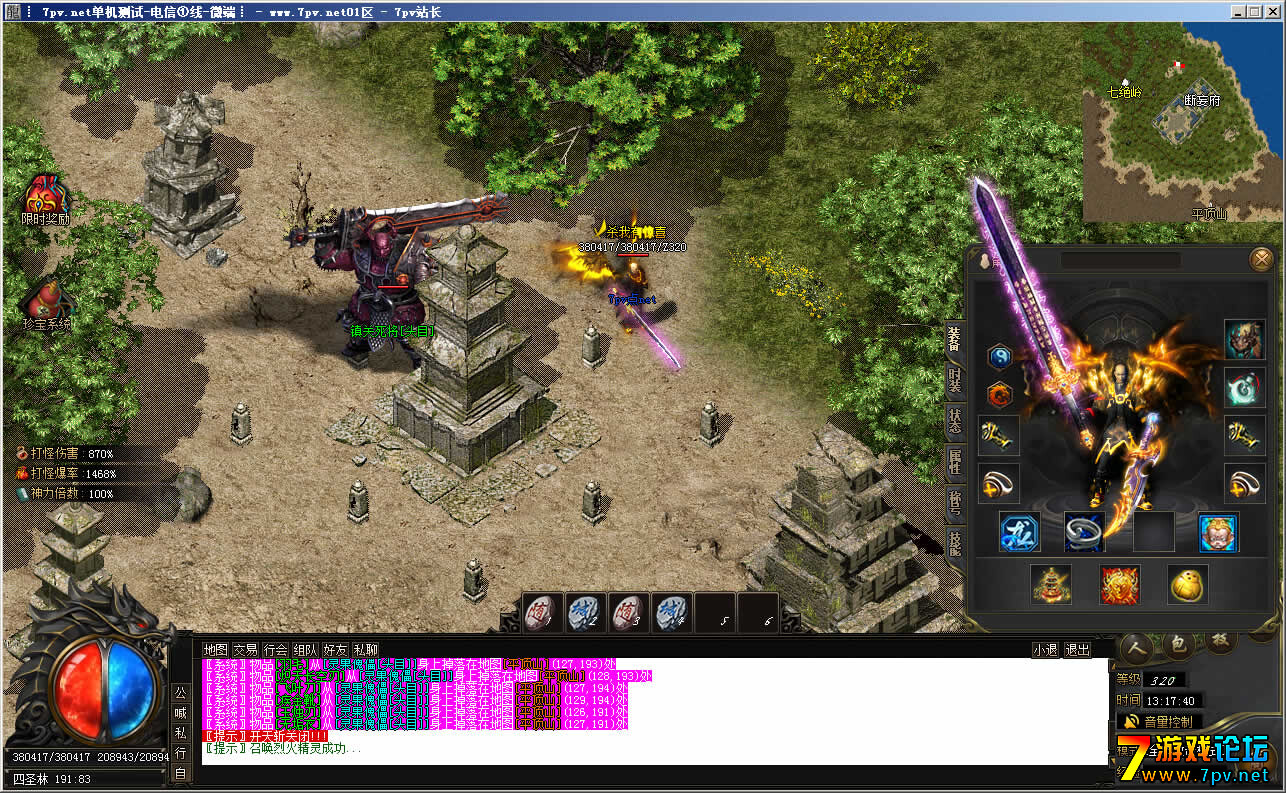Close the character equipment panel

click(1261, 260)
